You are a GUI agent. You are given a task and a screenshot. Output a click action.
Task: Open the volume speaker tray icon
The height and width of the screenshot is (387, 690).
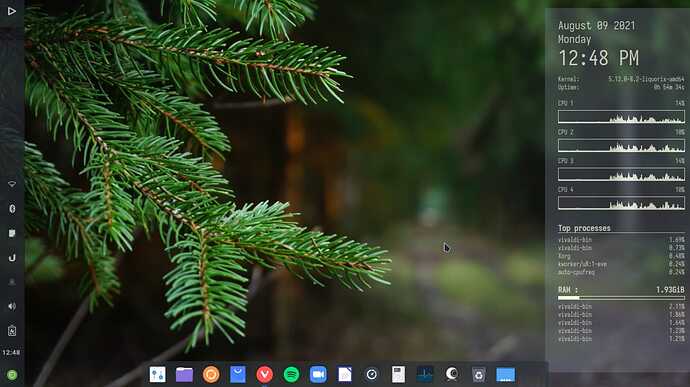[12, 306]
